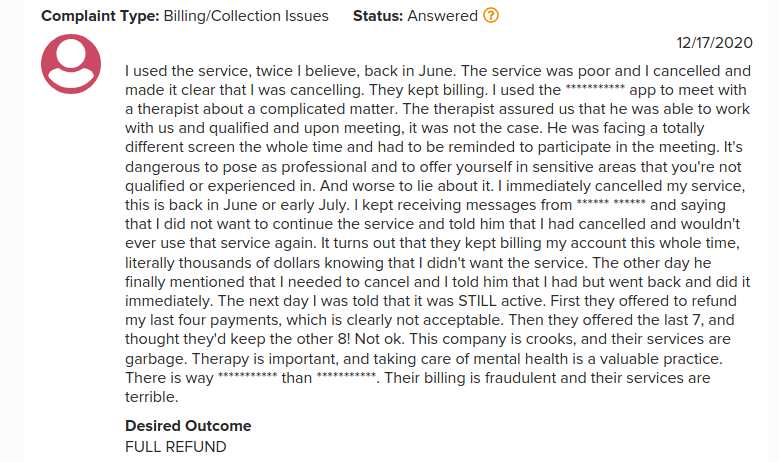The image size is (779, 462).
Task: Click the question mark help icon beside Answered
Action: [x=490, y=17]
